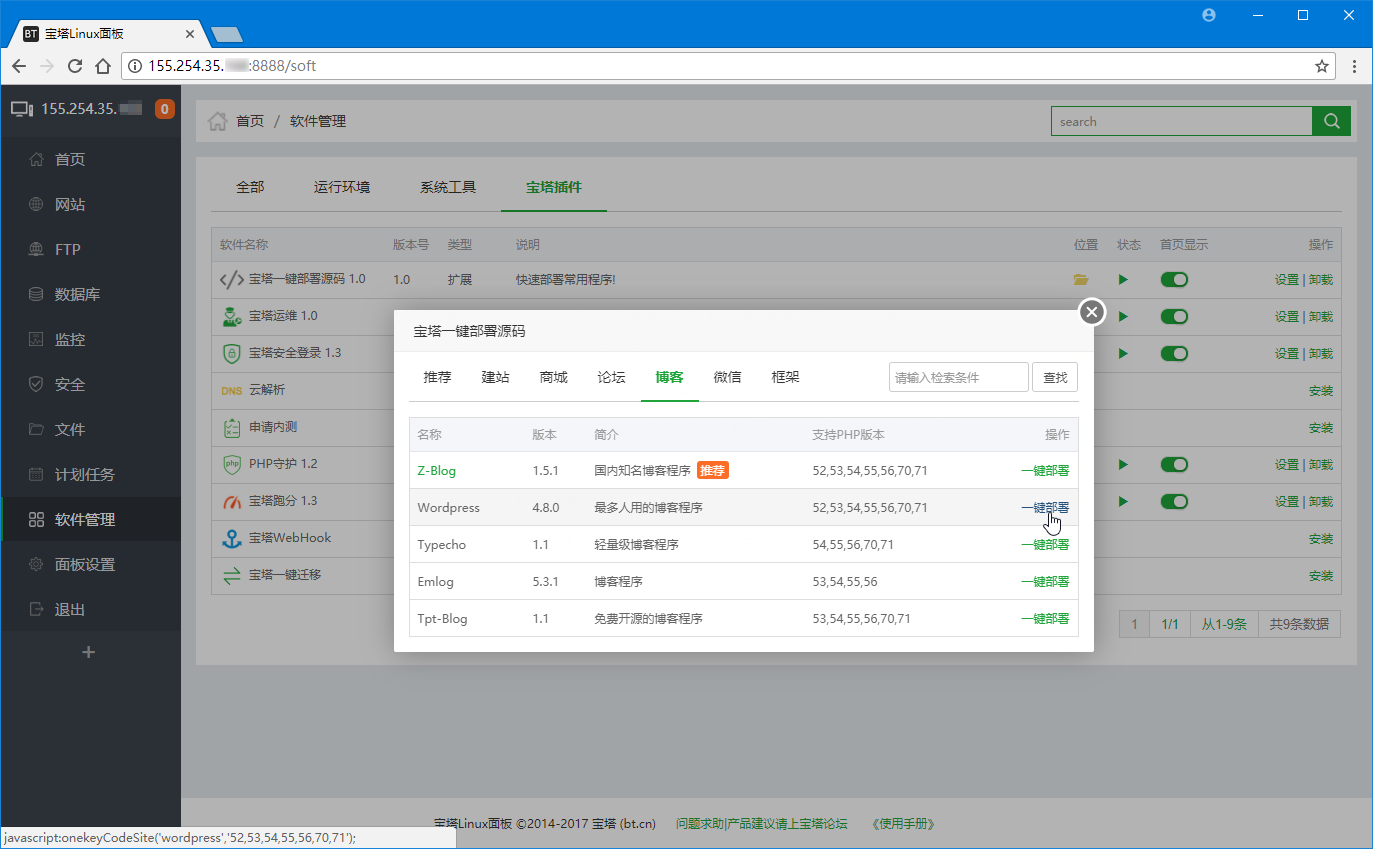1373x849 pixels.
Task: Focus the 请输入检索条件 search field
Action: click(959, 377)
